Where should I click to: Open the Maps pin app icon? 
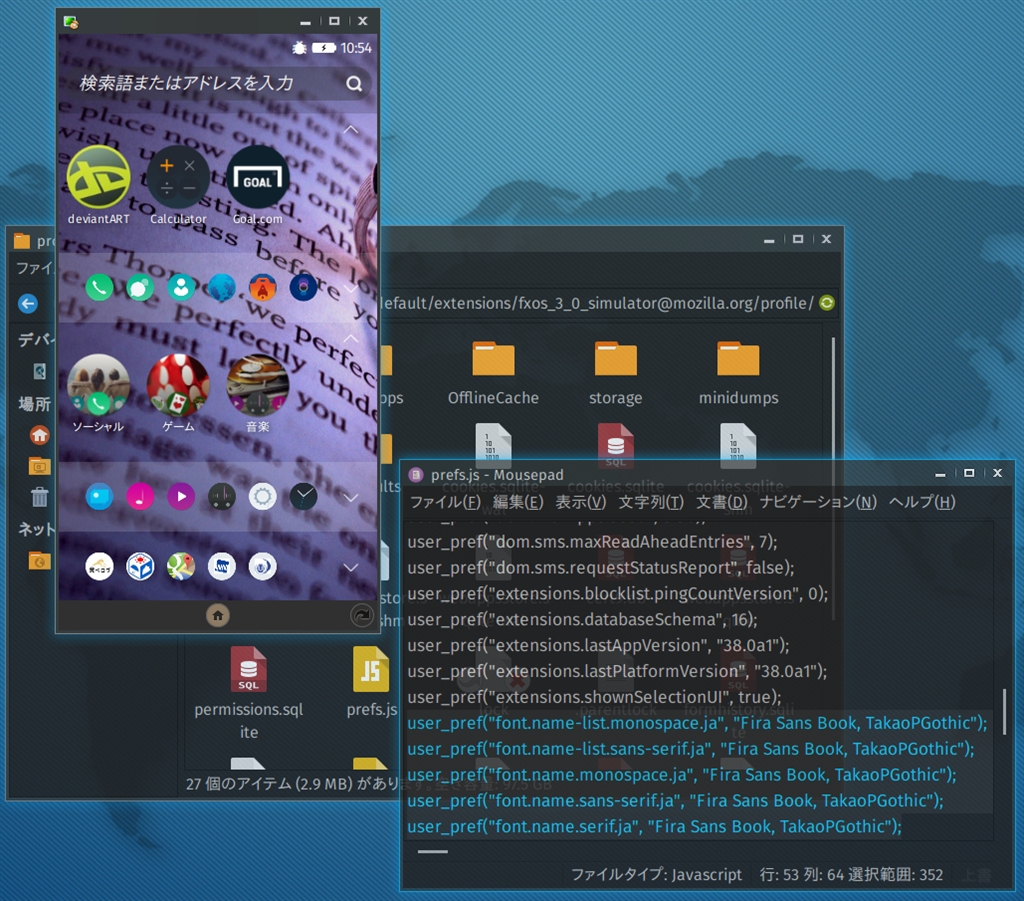tap(181, 567)
